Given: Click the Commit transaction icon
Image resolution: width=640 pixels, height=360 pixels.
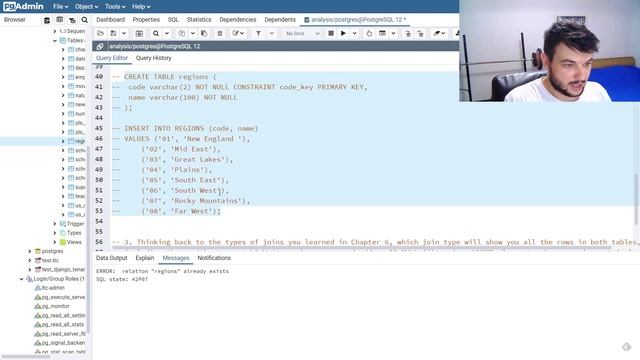Looking at the screenshot, I should [408, 33].
